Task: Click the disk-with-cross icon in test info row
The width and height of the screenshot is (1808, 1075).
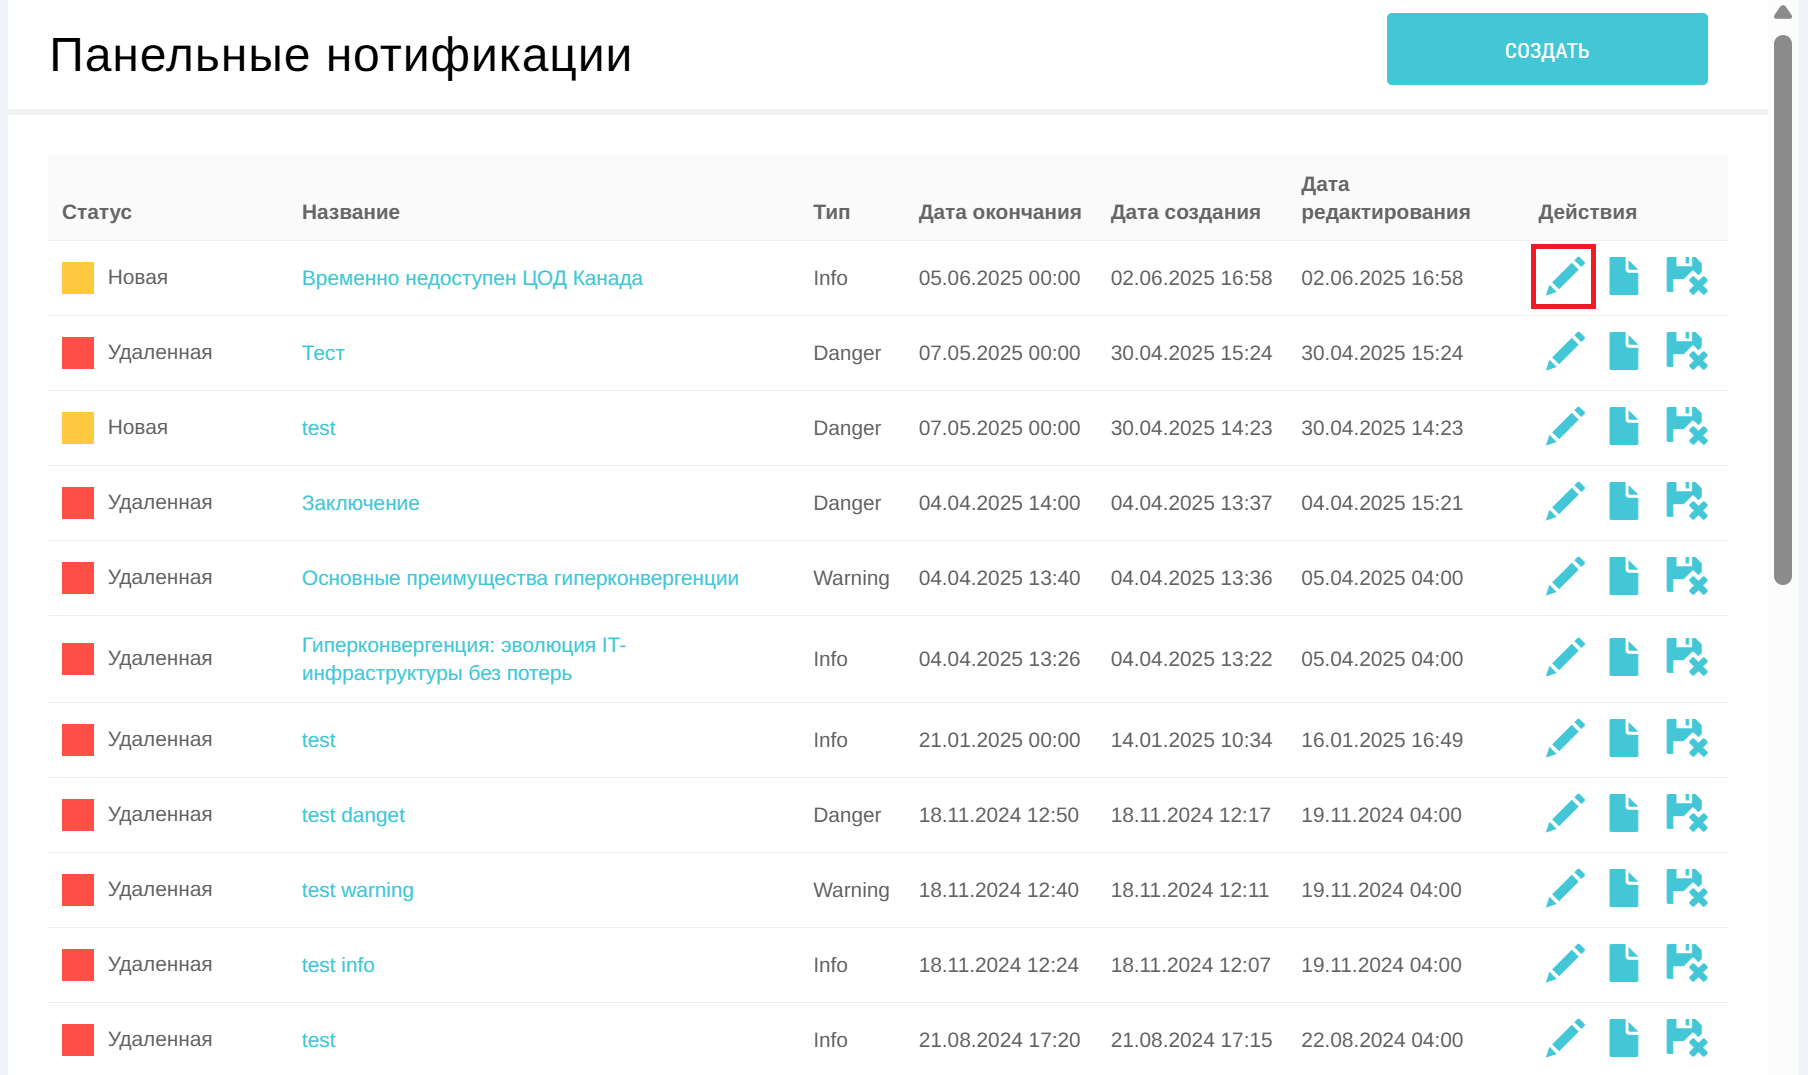Action: [x=1687, y=963]
